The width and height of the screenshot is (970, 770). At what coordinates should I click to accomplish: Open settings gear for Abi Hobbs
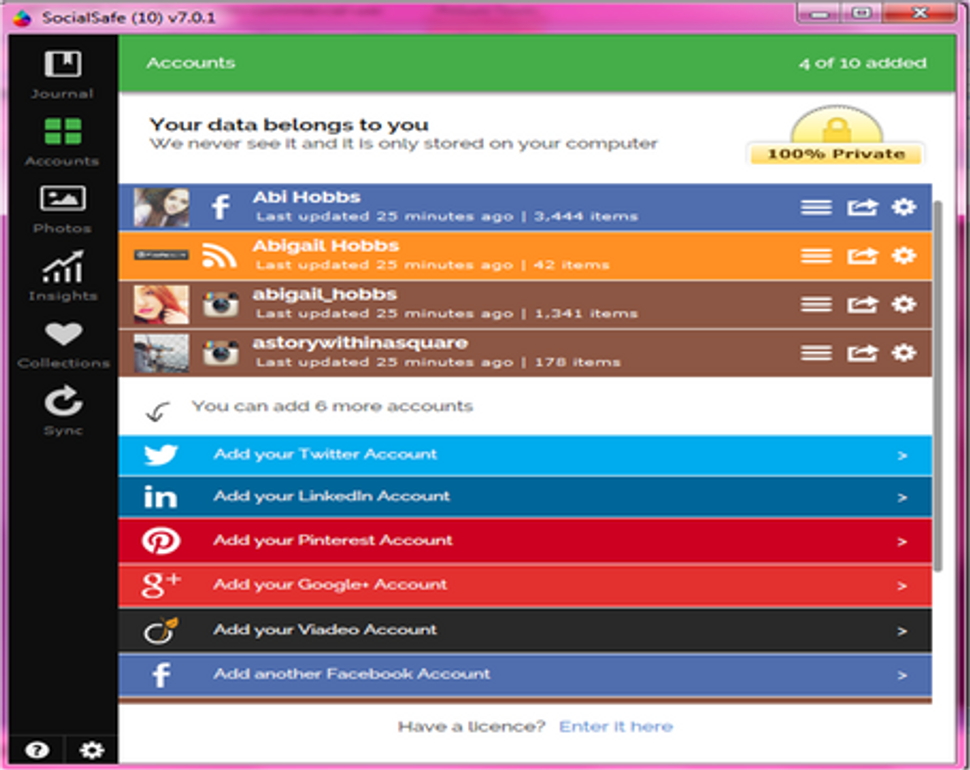pyautogui.click(x=904, y=207)
